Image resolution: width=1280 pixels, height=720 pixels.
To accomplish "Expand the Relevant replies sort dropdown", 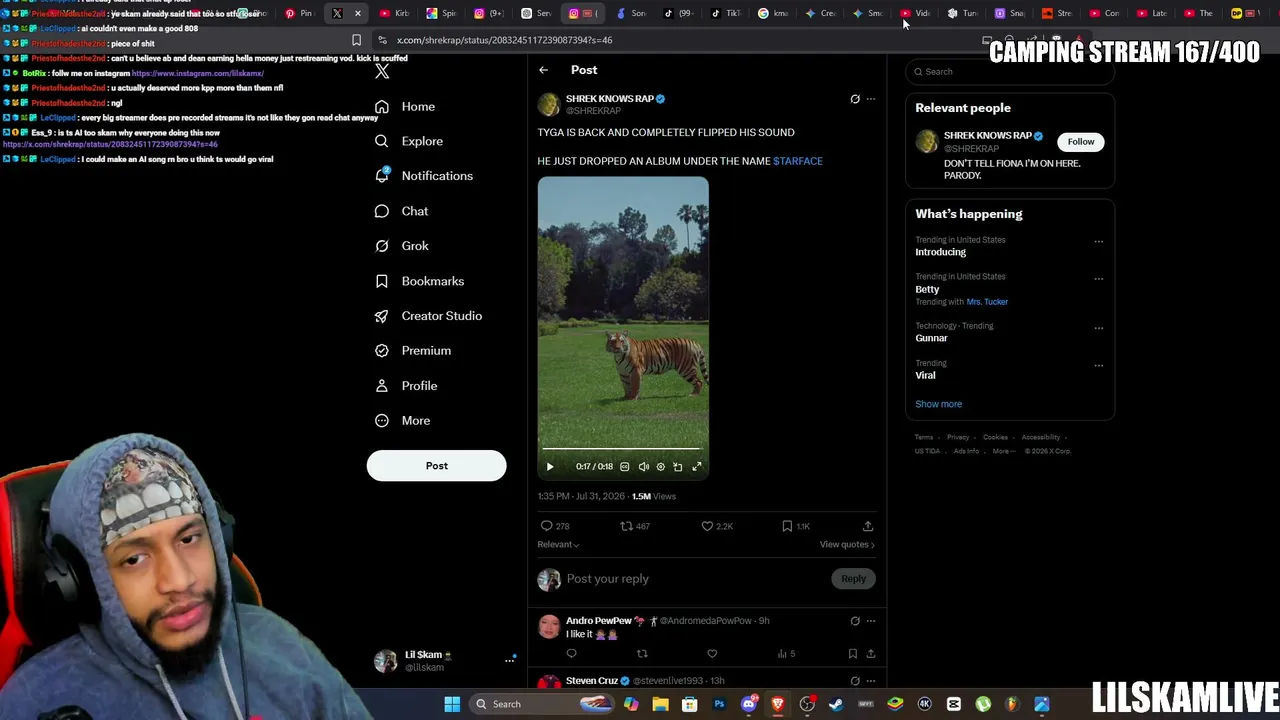I will 558,545.
